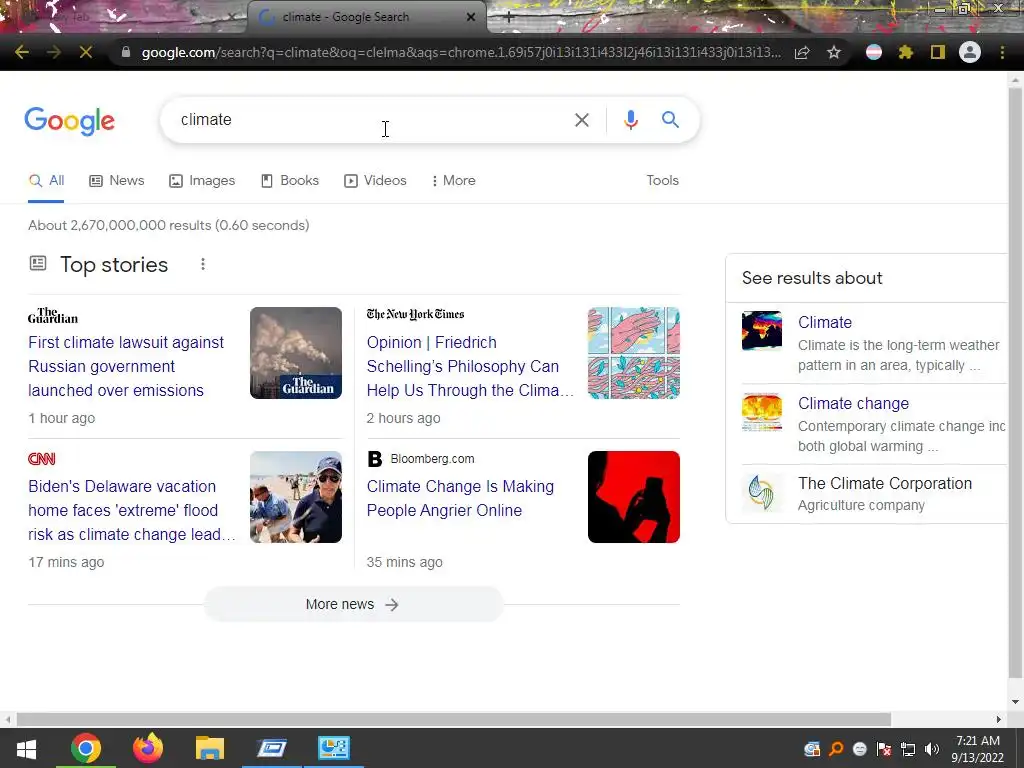Open The Climate Corporation result
The image size is (1024, 768).
coord(884,484)
